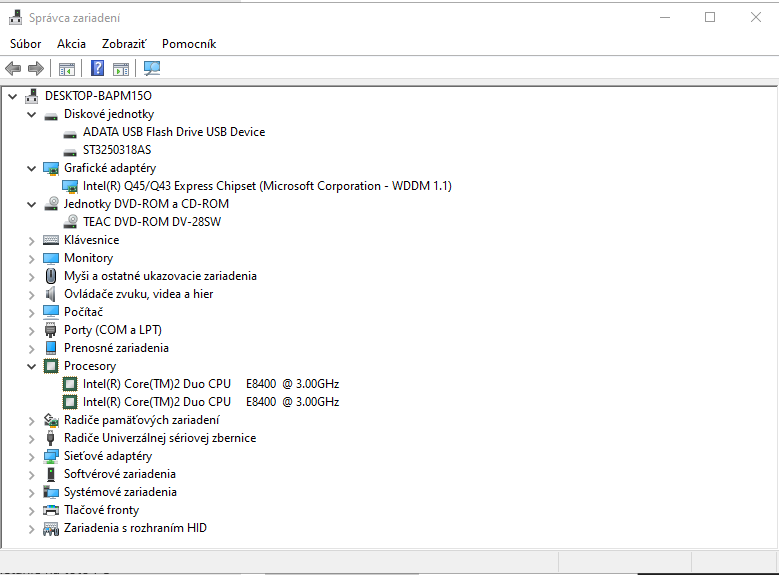The width and height of the screenshot is (779, 575).
Task: Expand the Počítač category
Action: 32,313
